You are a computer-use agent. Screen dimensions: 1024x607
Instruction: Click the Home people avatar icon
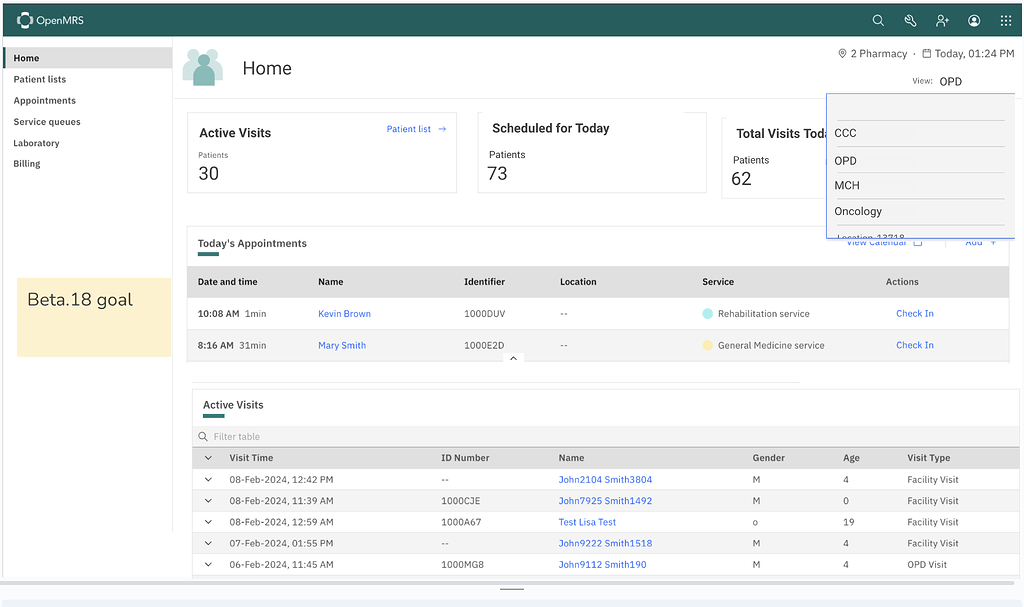click(x=204, y=67)
